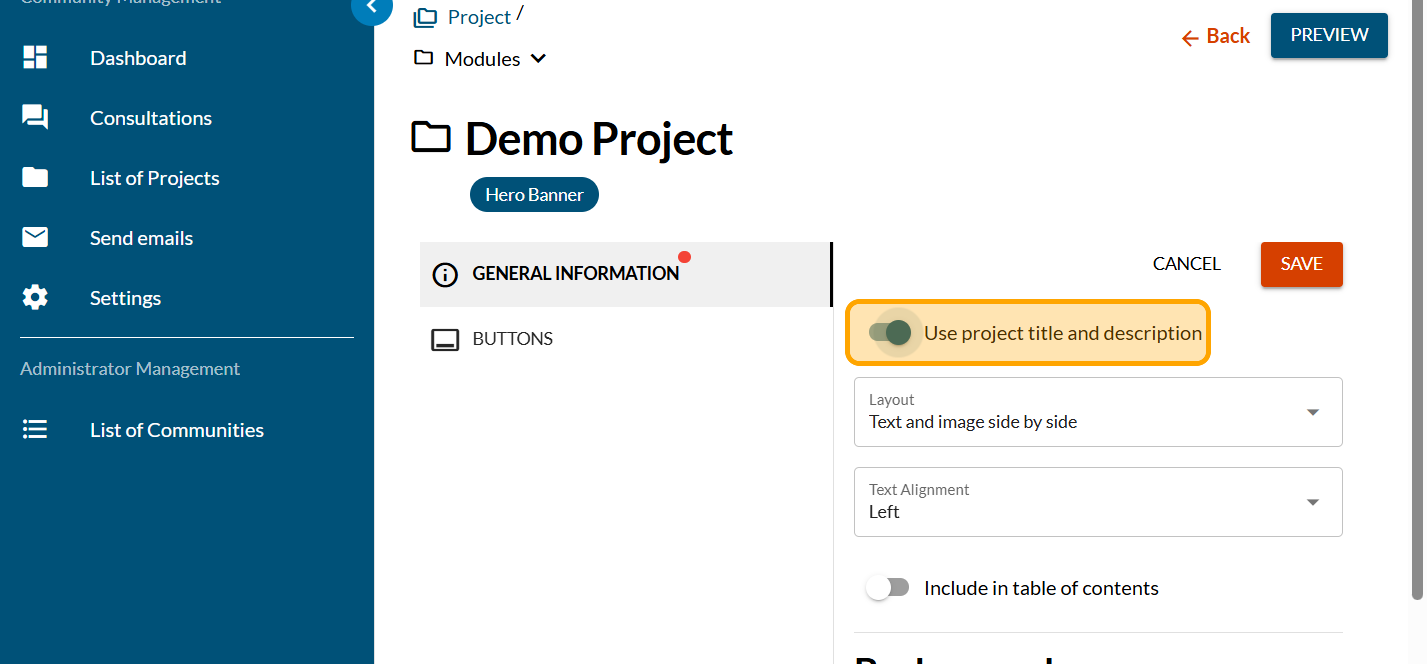This screenshot has width=1427, height=664.
Task: Open the Layout dropdown
Action: (x=1097, y=412)
